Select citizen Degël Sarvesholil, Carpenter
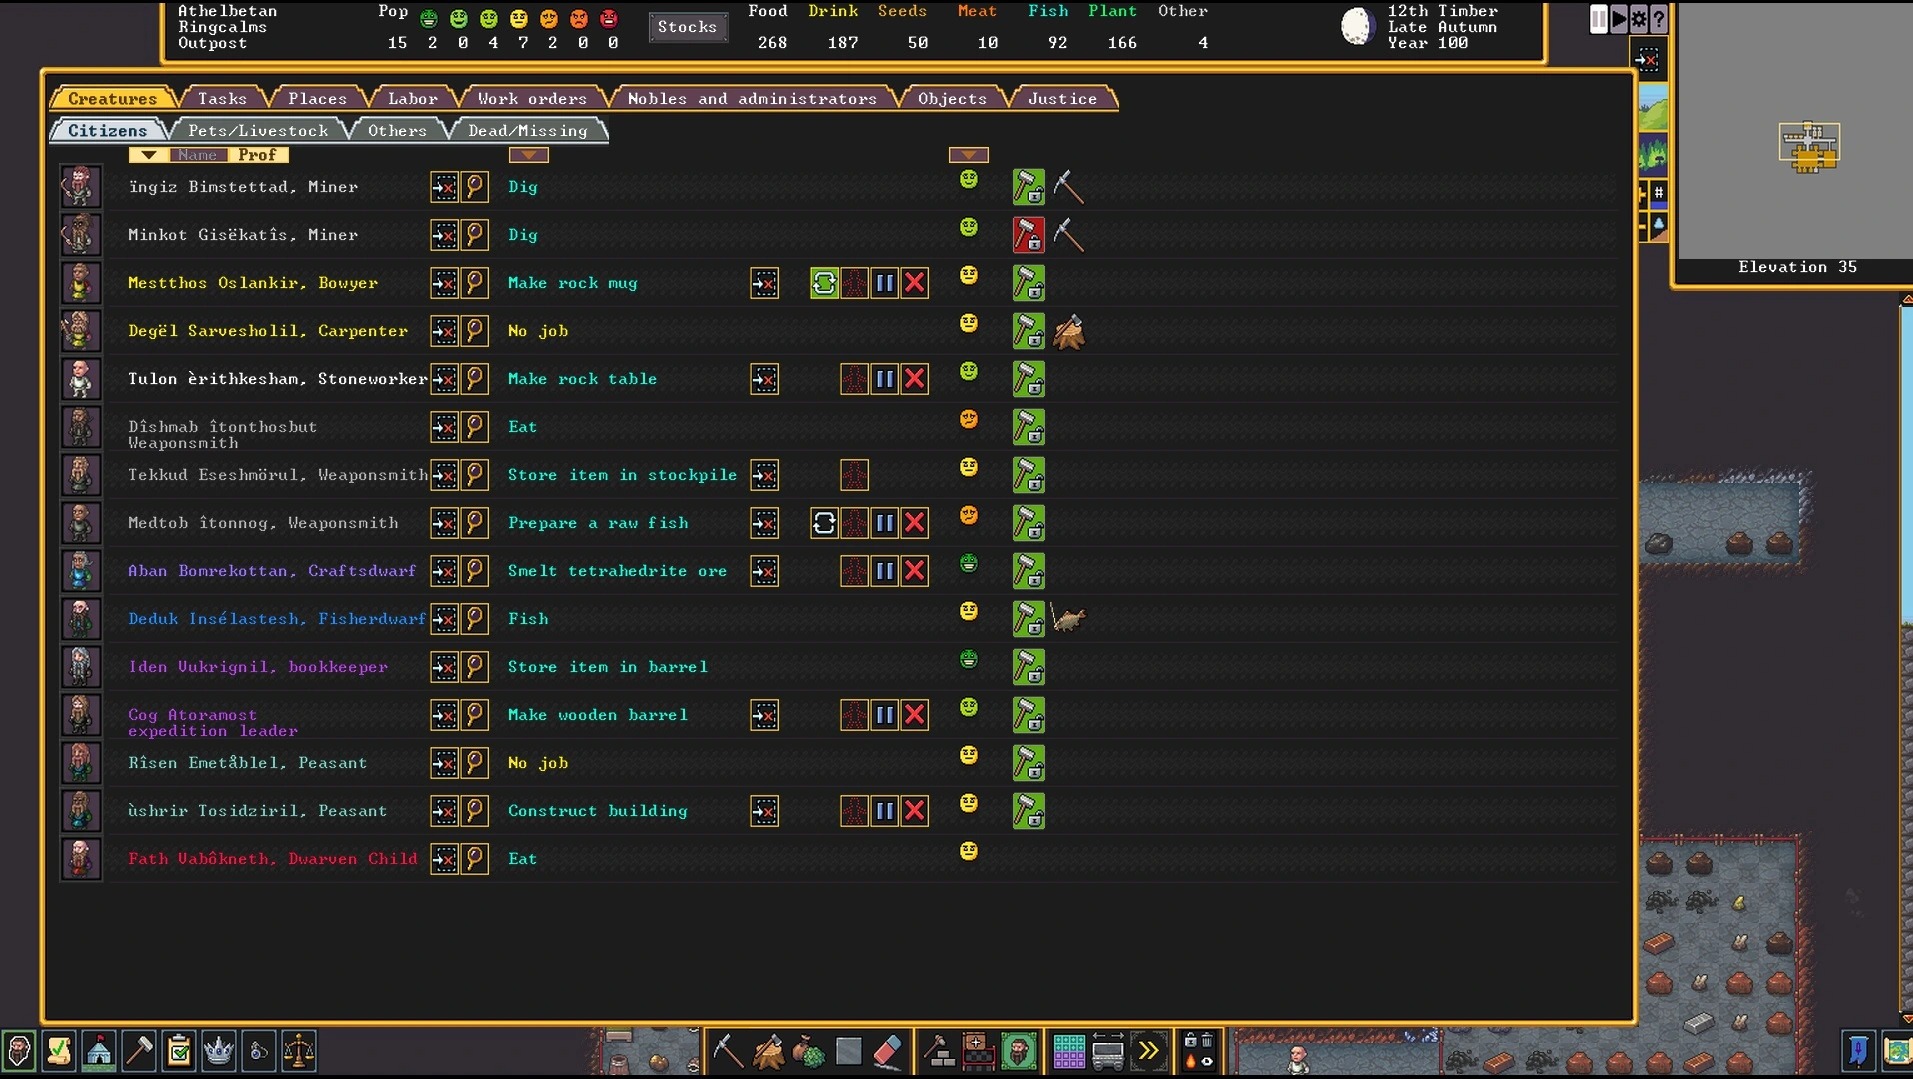This screenshot has width=1913, height=1079. 268,331
